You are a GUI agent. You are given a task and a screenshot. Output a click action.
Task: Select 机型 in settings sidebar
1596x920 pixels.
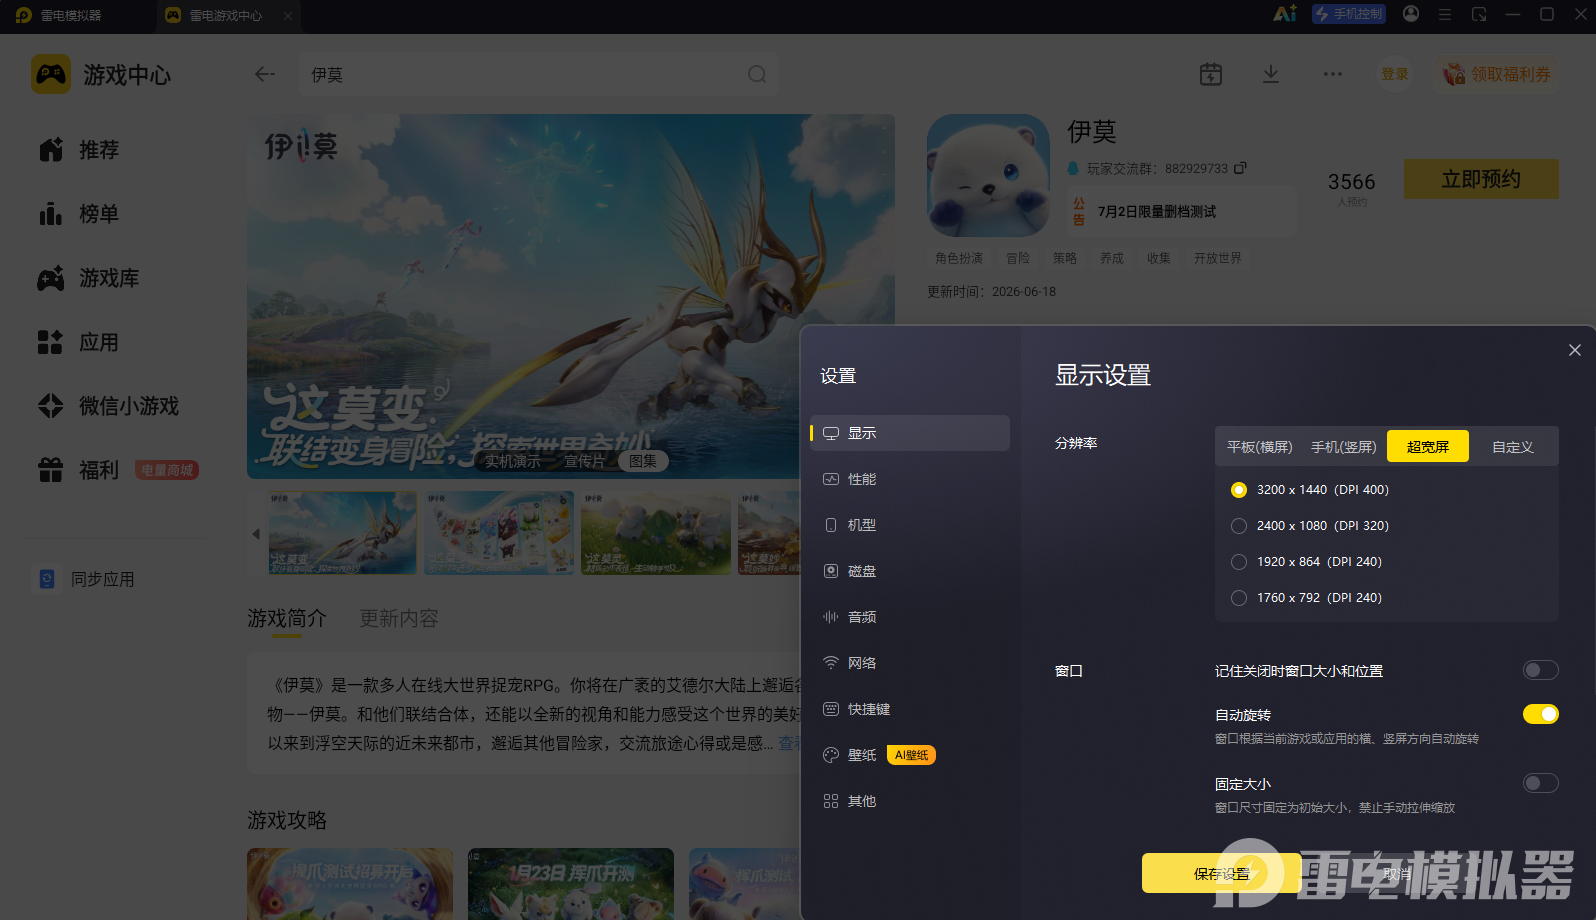[909, 525]
